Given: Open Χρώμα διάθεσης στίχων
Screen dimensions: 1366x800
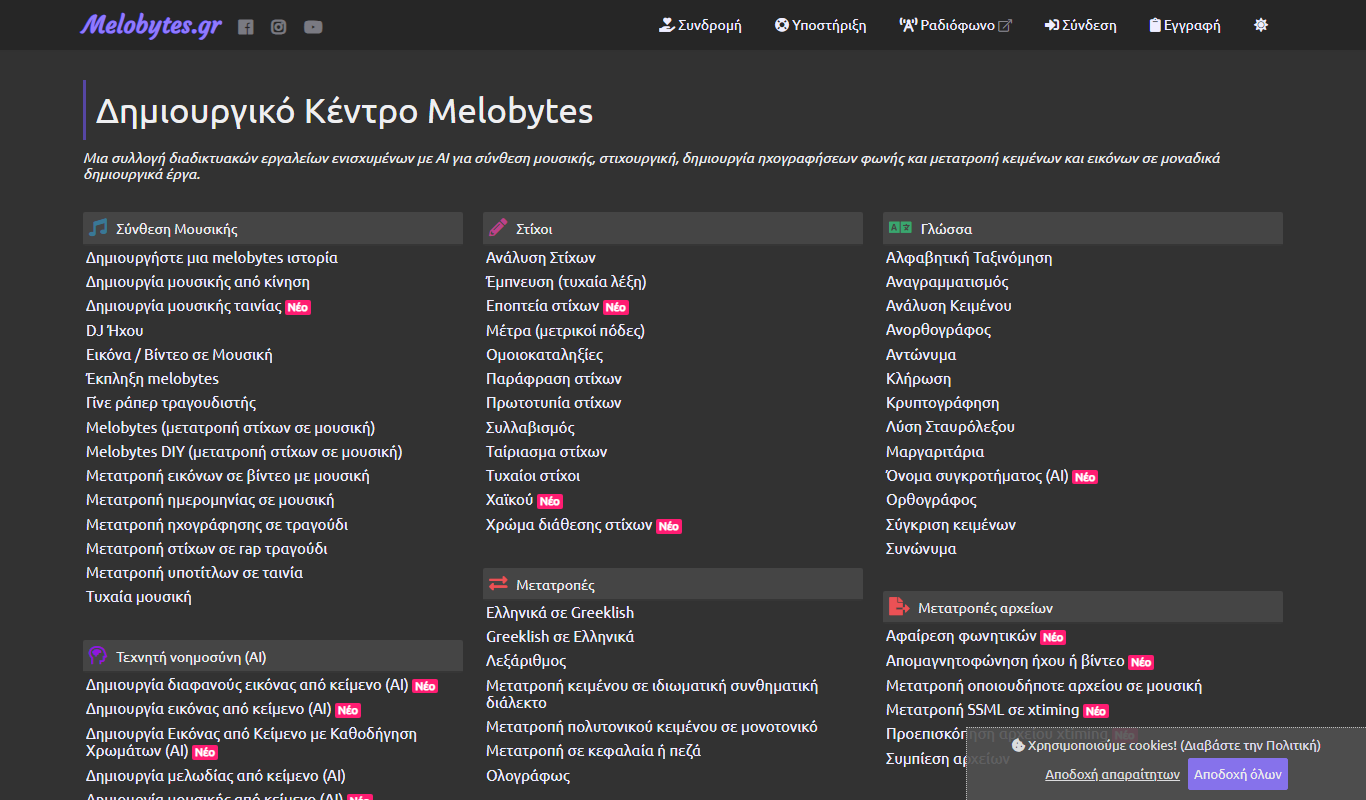Looking at the screenshot, I should 569,524.
